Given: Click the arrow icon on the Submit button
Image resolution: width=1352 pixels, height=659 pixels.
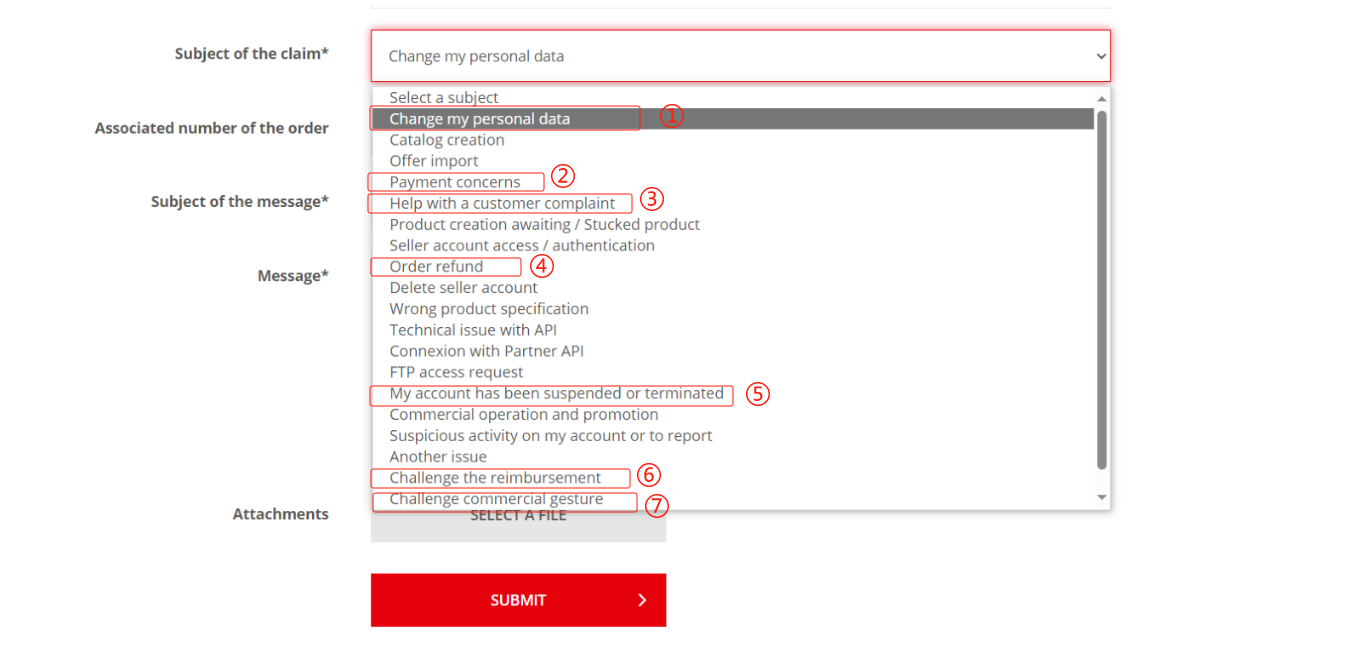Looking at the screenshot, I should 642,600.
